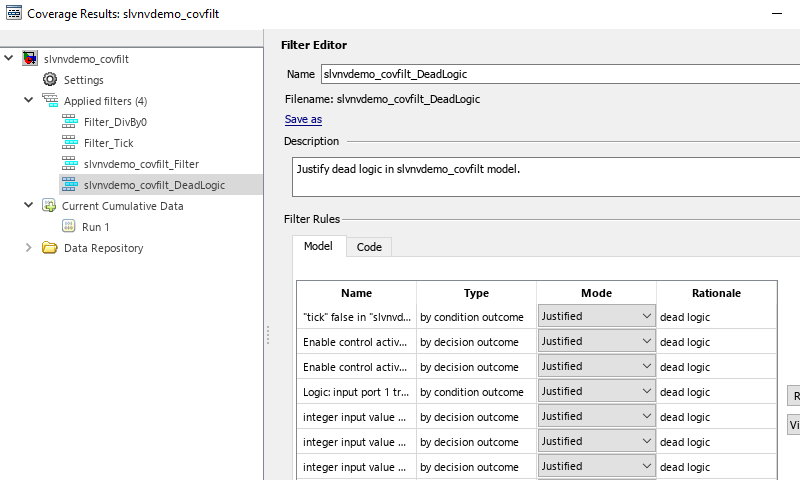Collapse the Current Cumulative Data node
Screen dimensions: 800x480
29,206
